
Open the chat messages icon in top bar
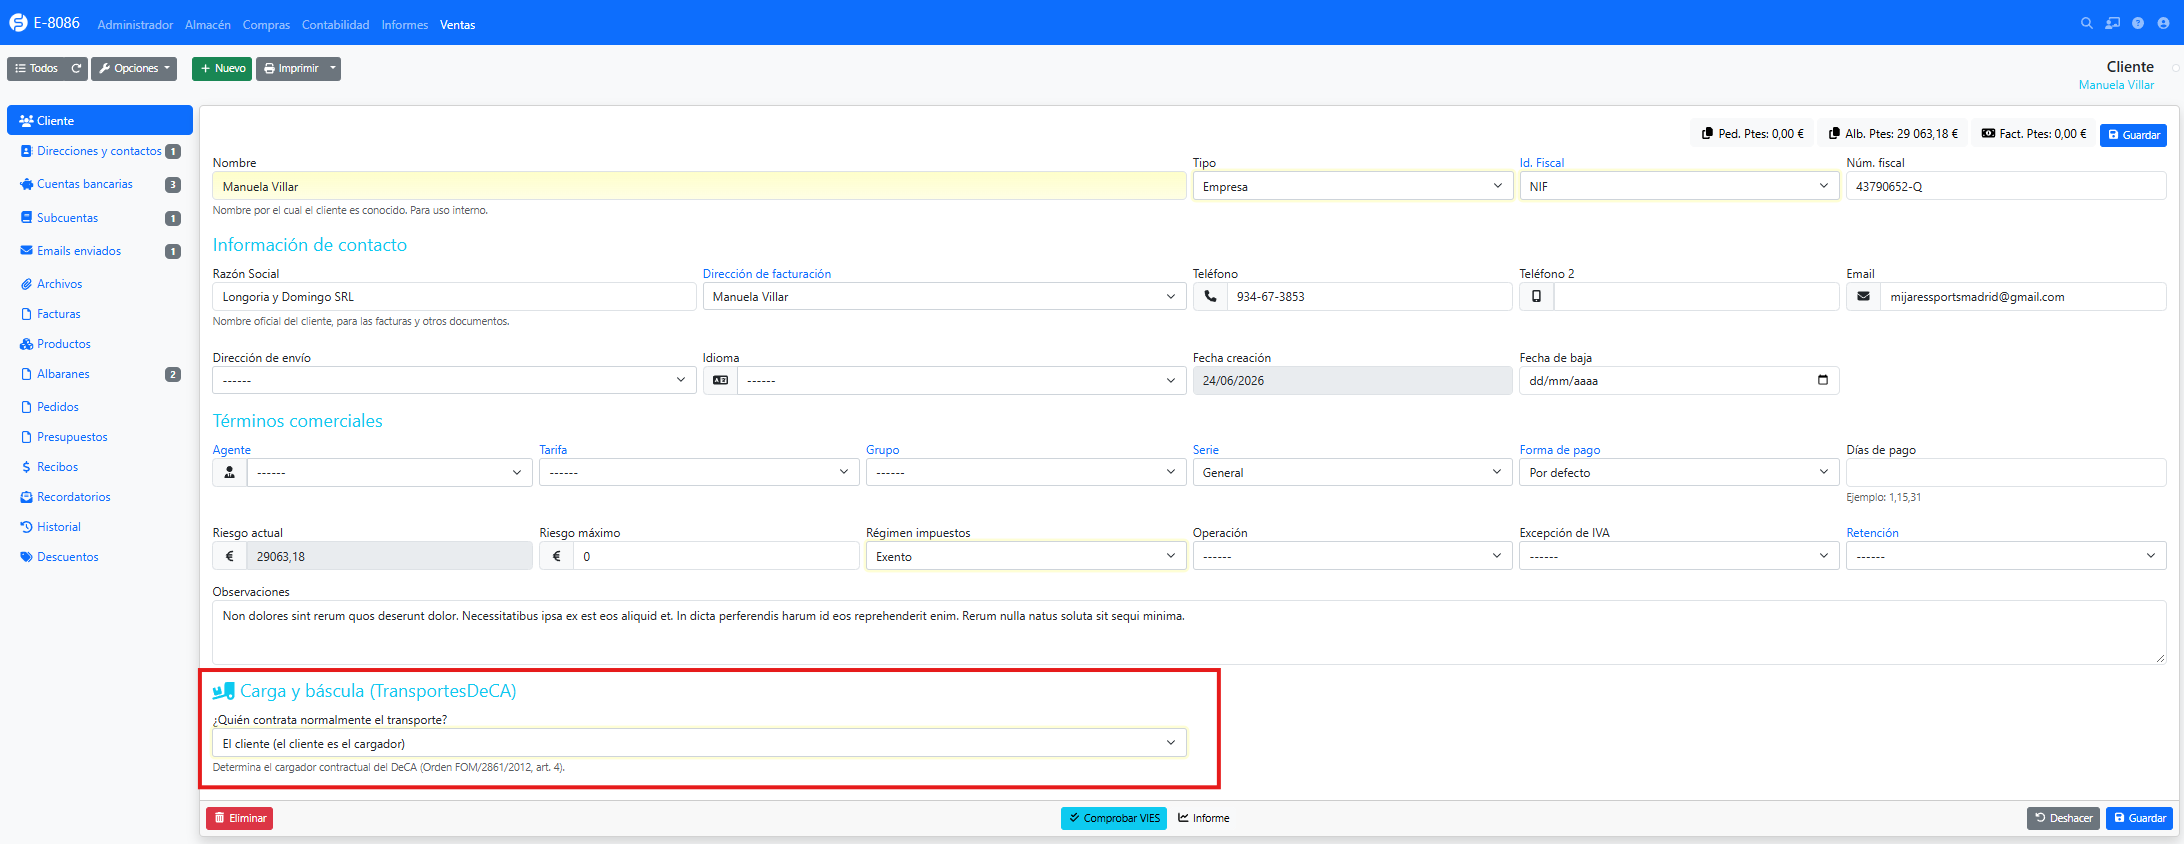2112,23
